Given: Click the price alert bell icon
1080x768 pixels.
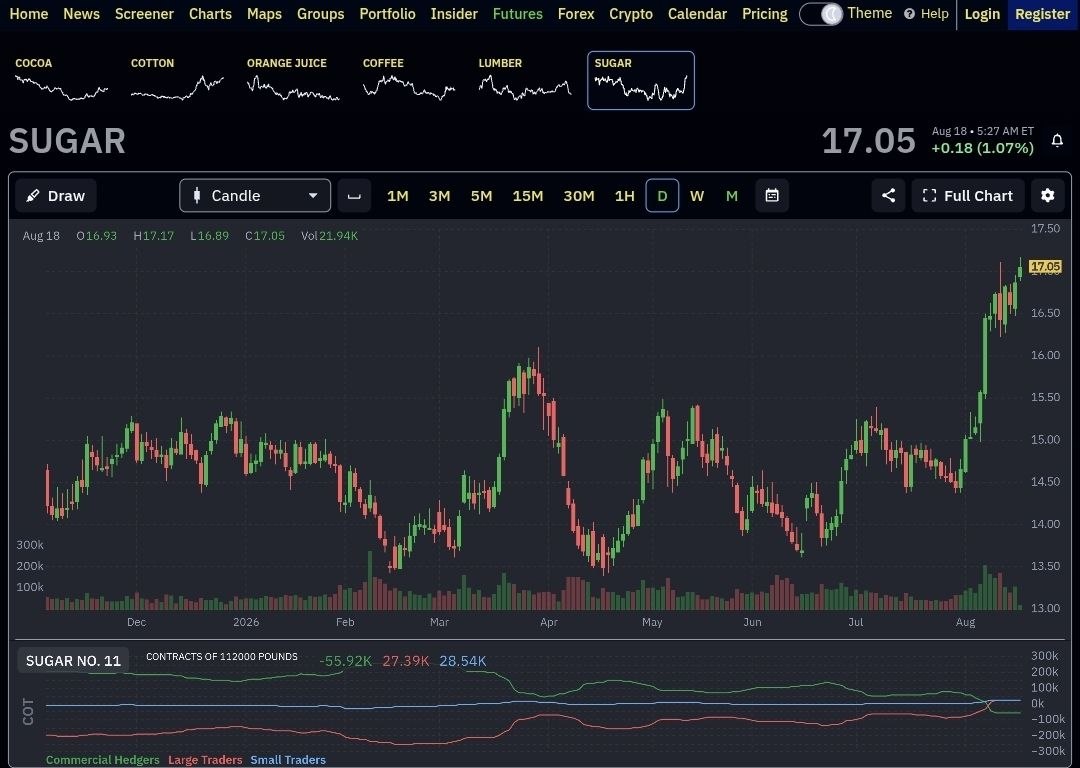Looking at the screenshot, I should pos(1057,141).
